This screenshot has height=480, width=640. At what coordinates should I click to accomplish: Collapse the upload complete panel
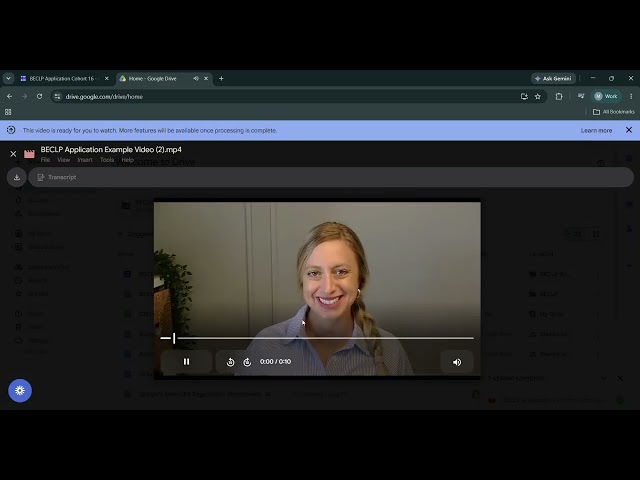pos(604,378)
